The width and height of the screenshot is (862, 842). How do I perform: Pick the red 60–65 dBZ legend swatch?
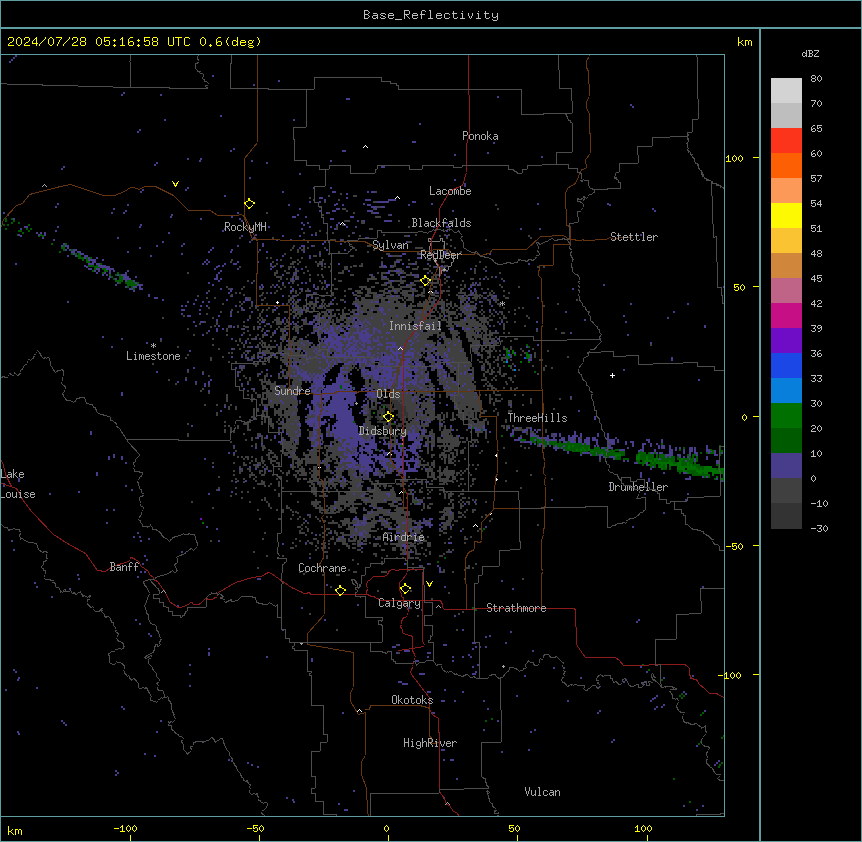(x=786, y=141)
